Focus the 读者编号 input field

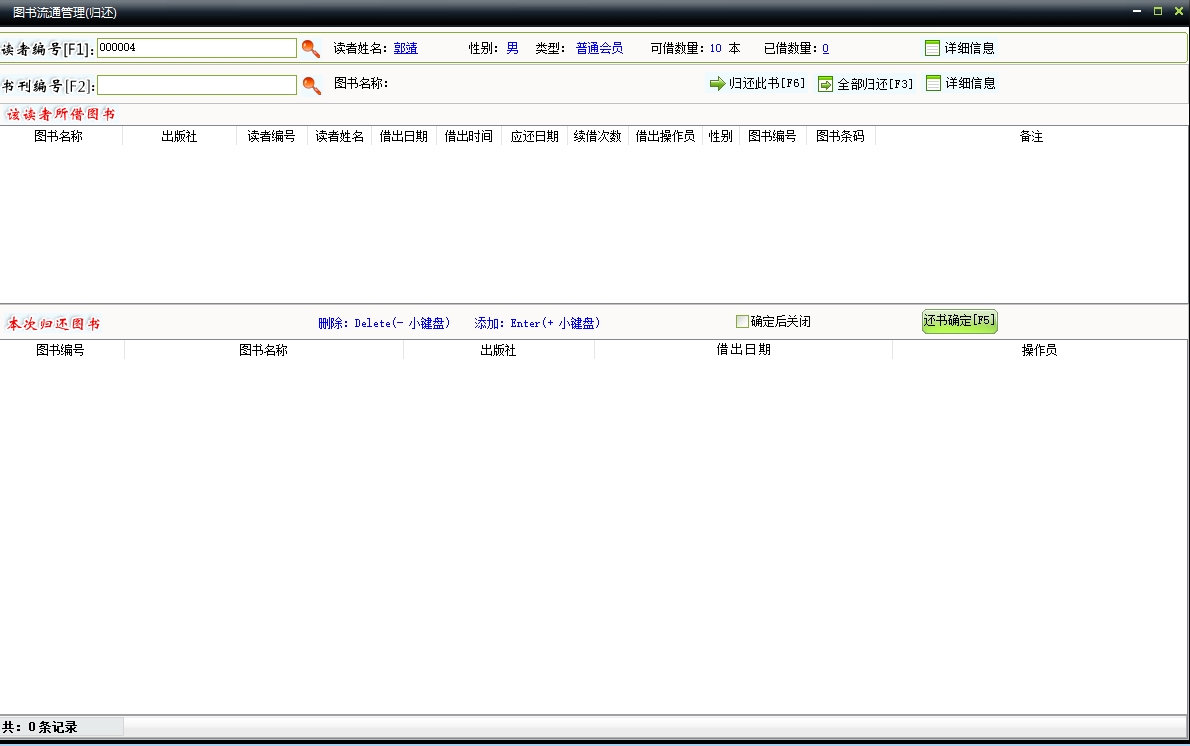pyautogui.click(x=196, y=48)
